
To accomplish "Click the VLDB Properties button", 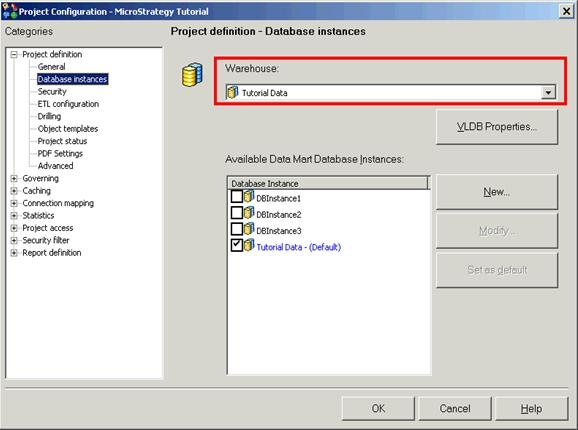I will [497, 127].
